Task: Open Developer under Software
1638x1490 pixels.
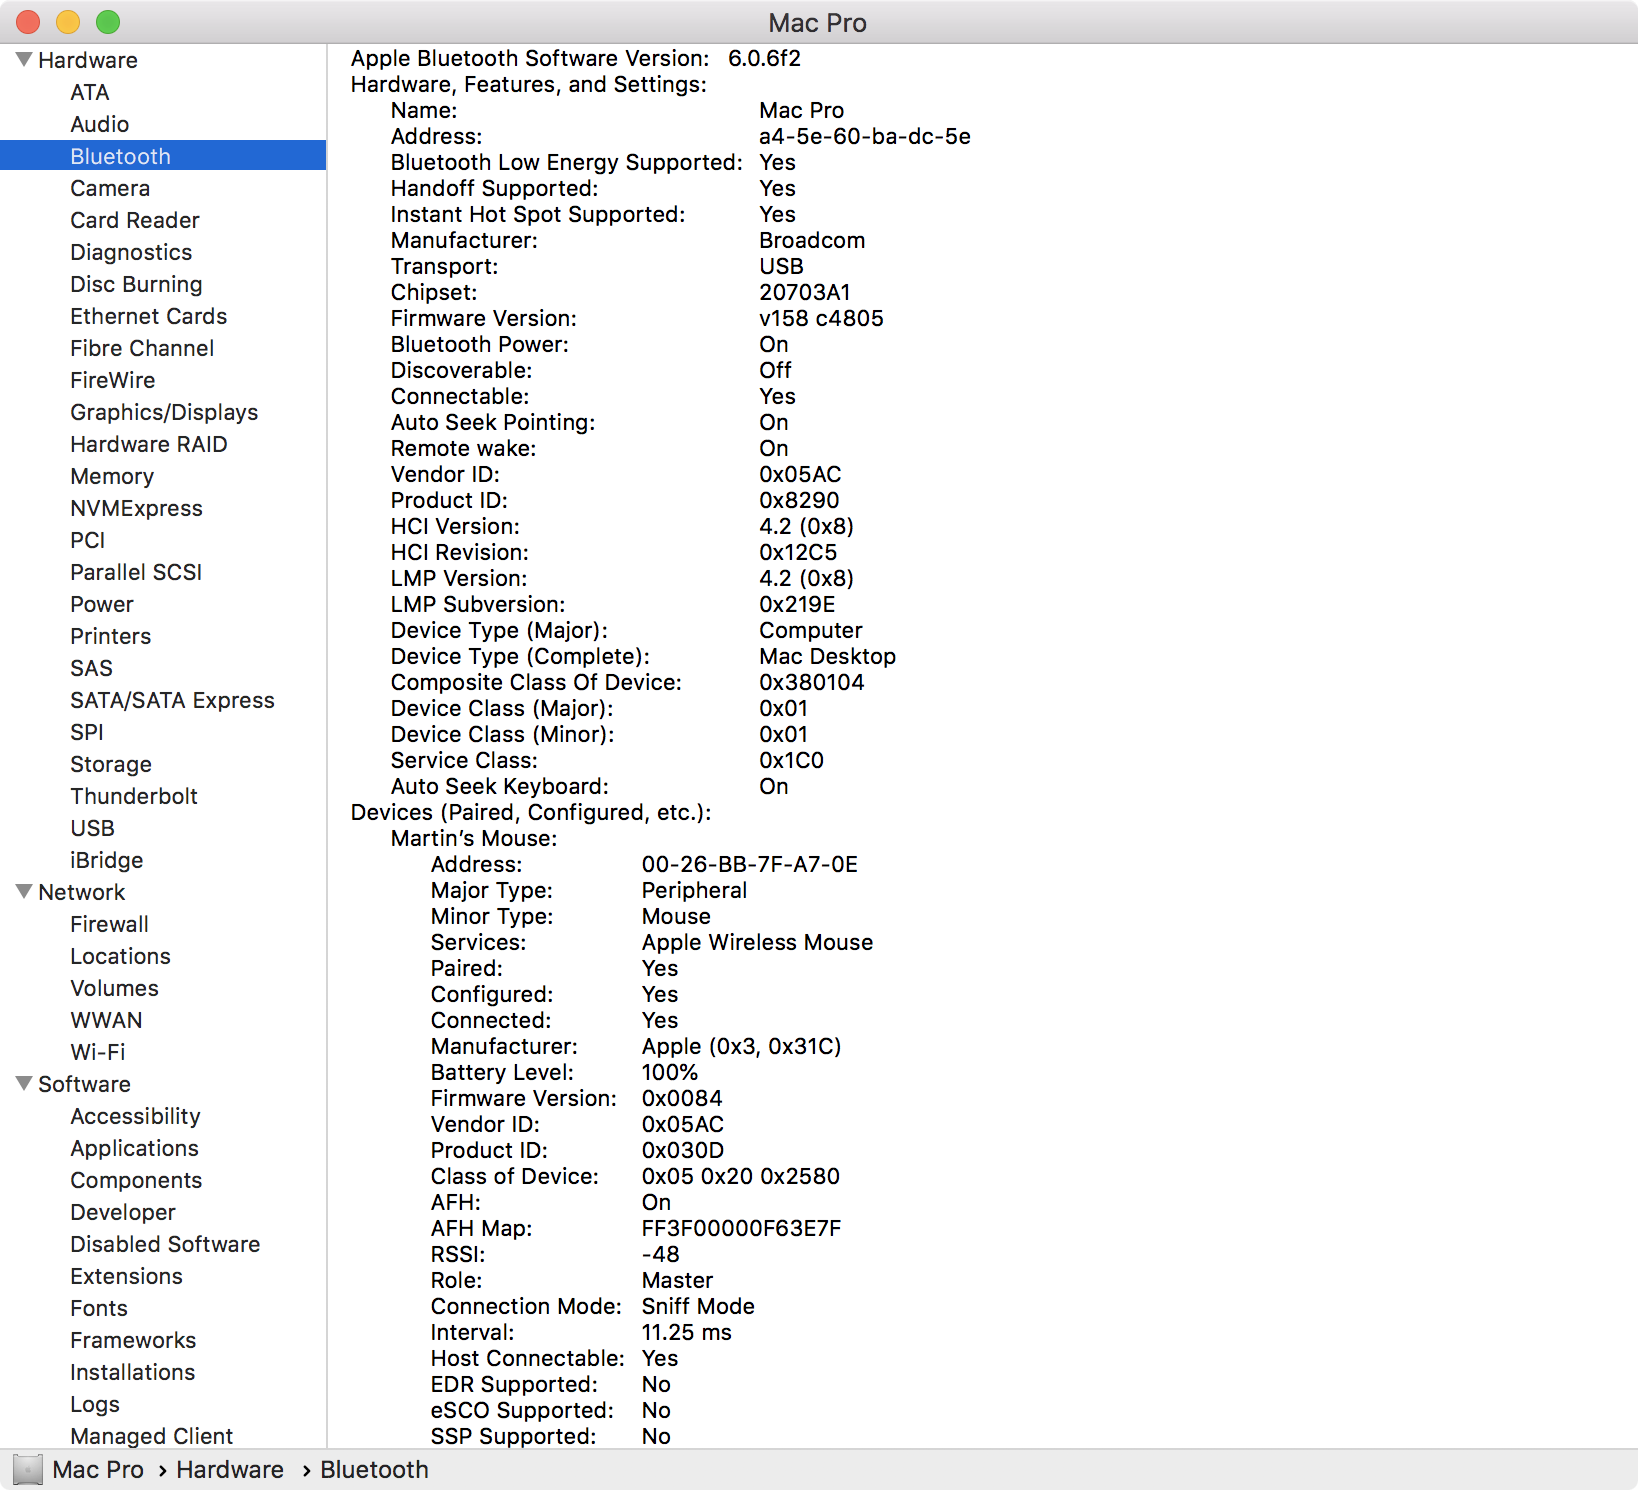Action: [123, 1212]
